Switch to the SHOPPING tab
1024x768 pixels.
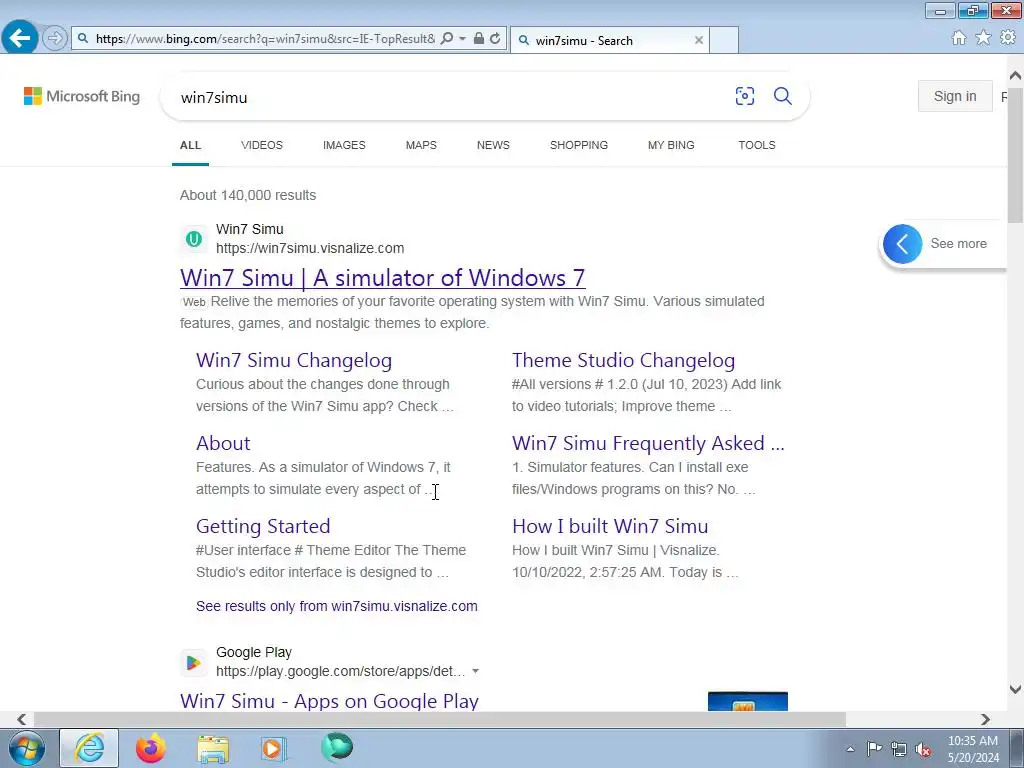(579, 145)
